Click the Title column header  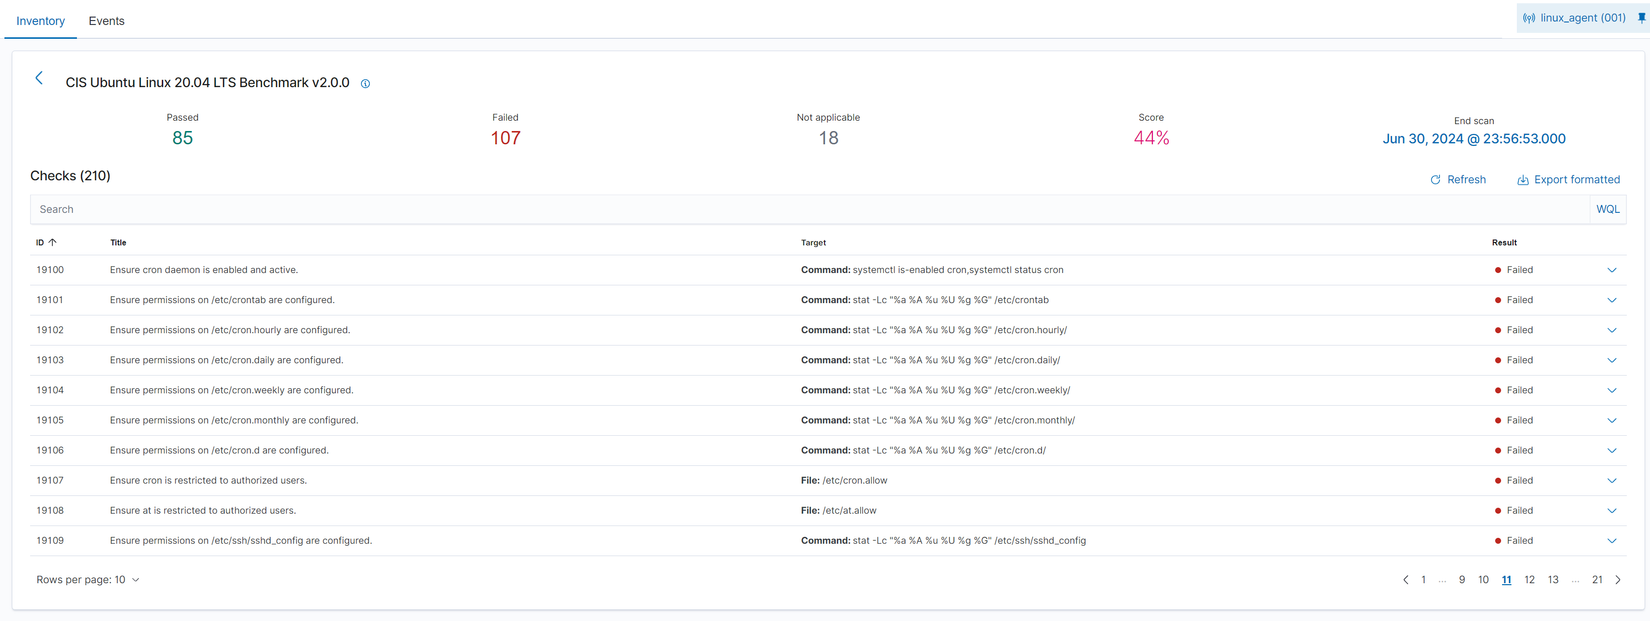(x=118, y=243)
